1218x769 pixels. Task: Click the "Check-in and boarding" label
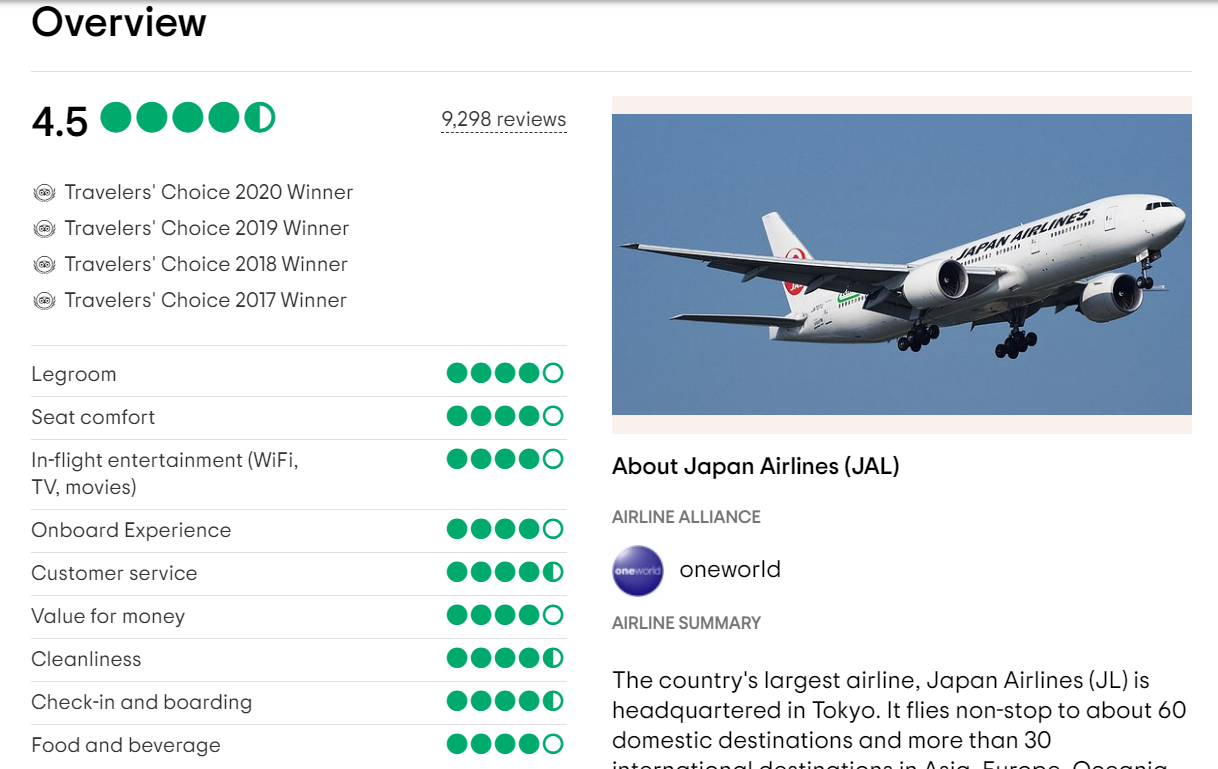pyautogui.click(x=141, y=702)
